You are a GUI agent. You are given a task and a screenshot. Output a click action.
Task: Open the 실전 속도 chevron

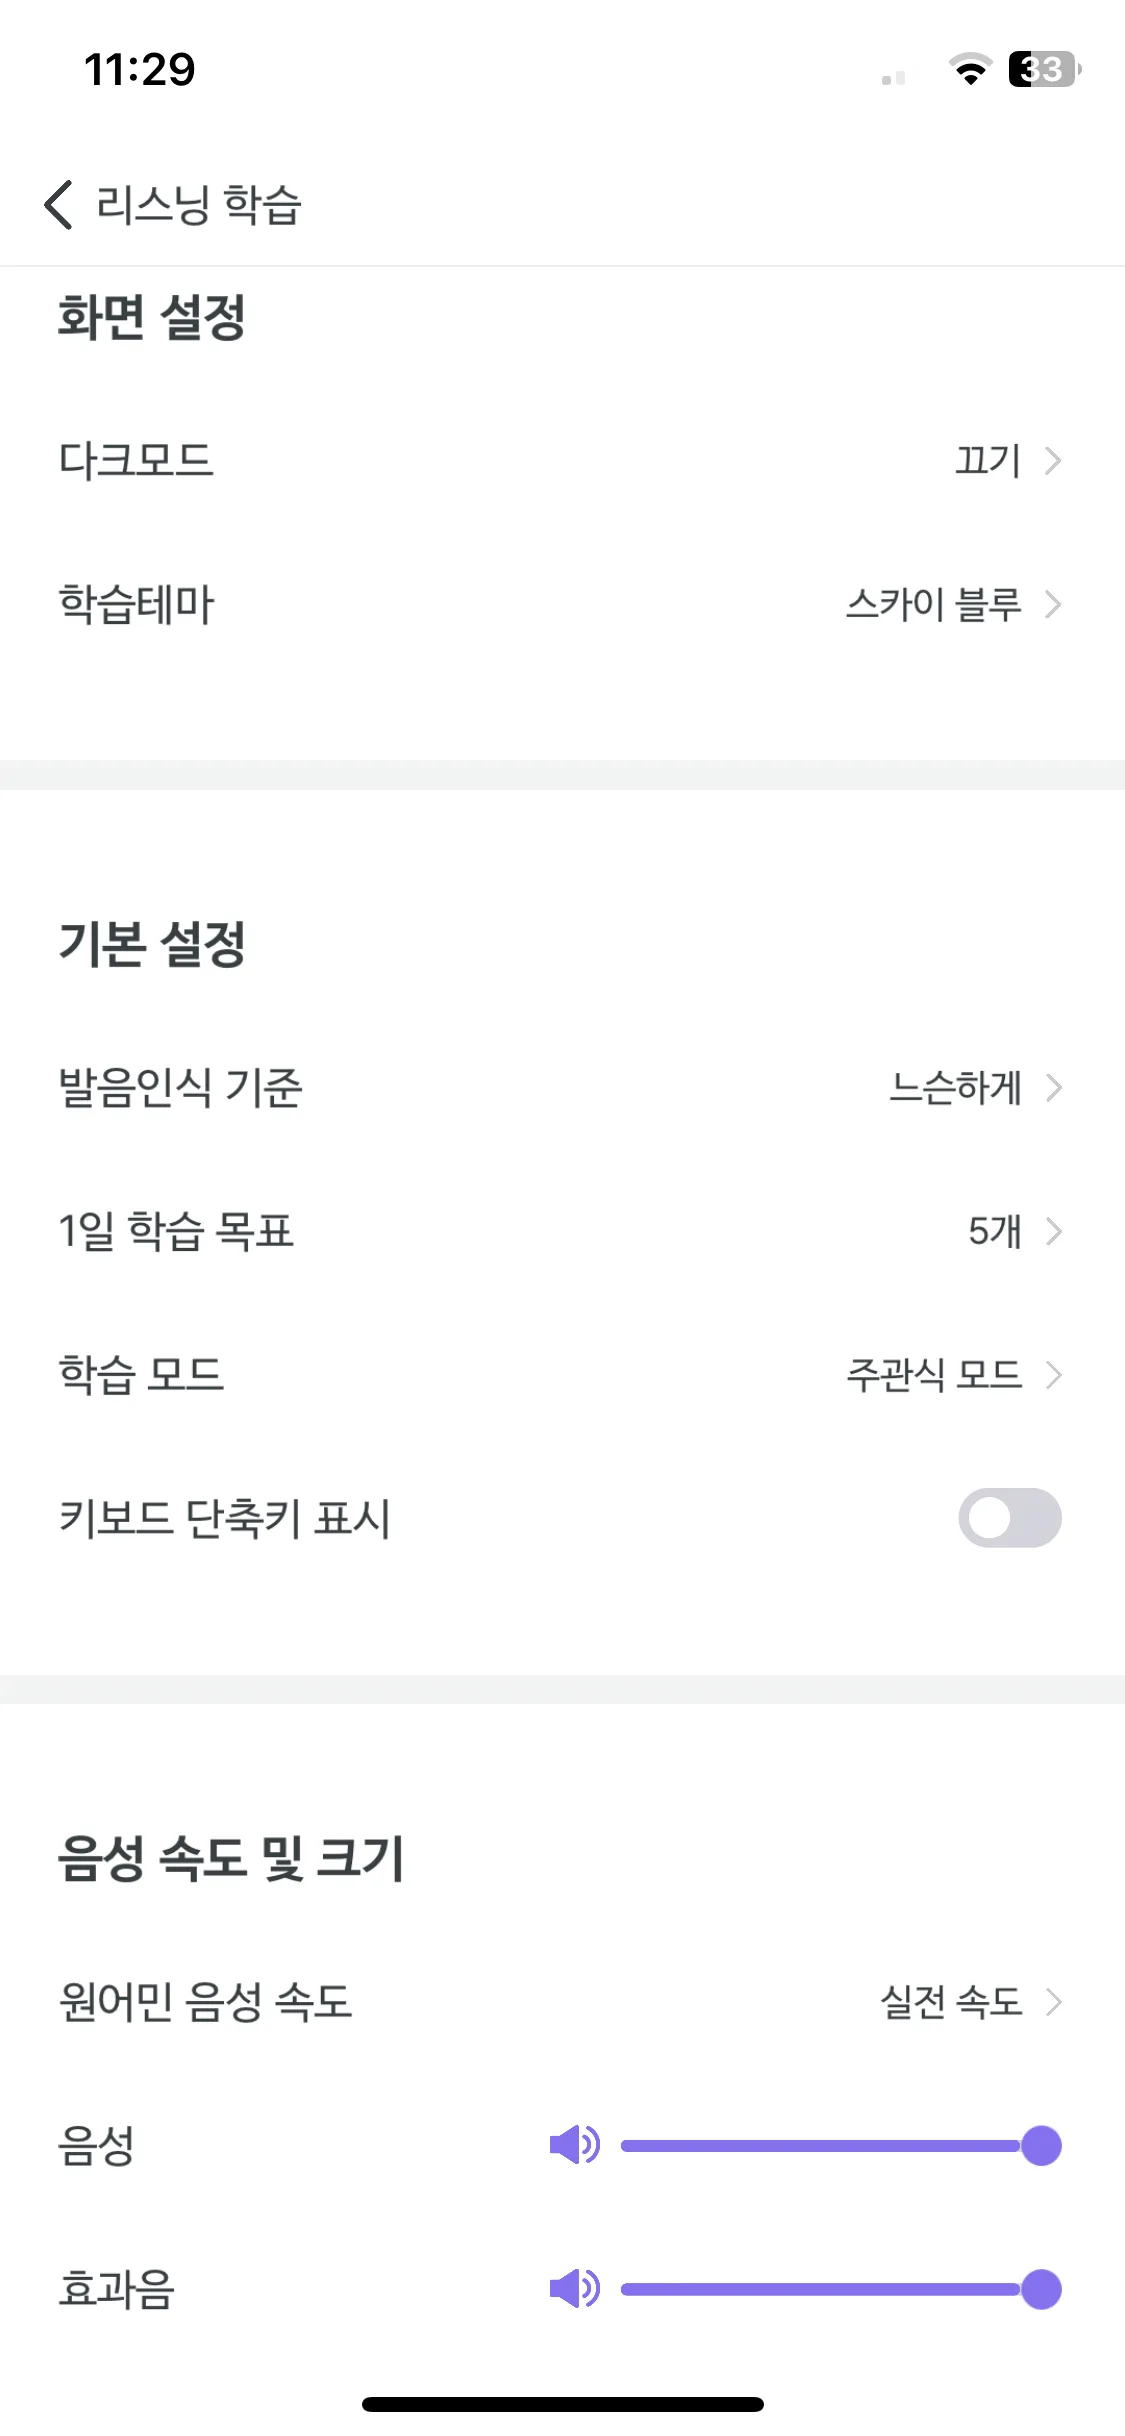[x=1052, y=2002]
